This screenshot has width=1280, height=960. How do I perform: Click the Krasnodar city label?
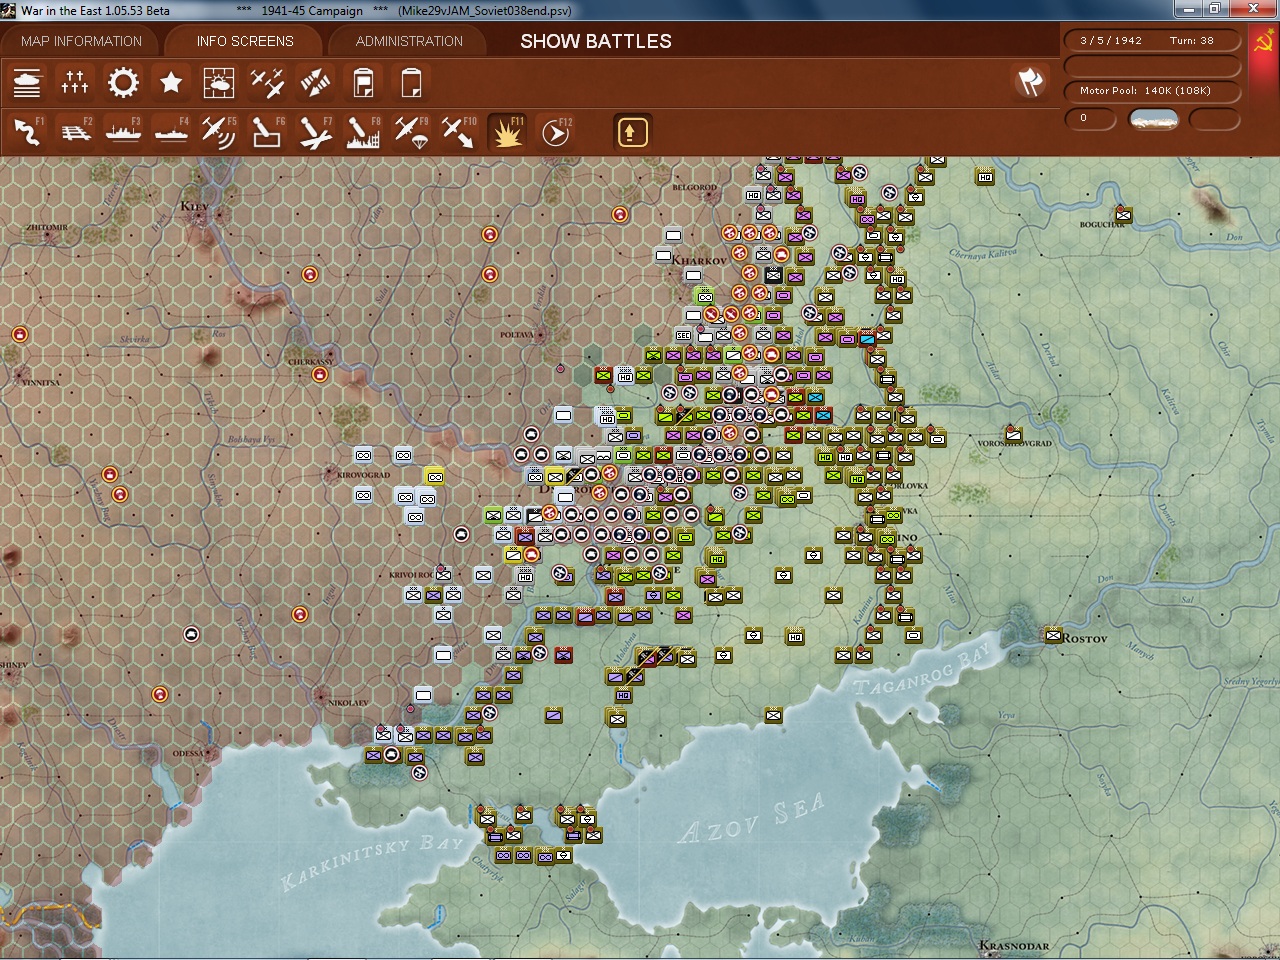1014,945
